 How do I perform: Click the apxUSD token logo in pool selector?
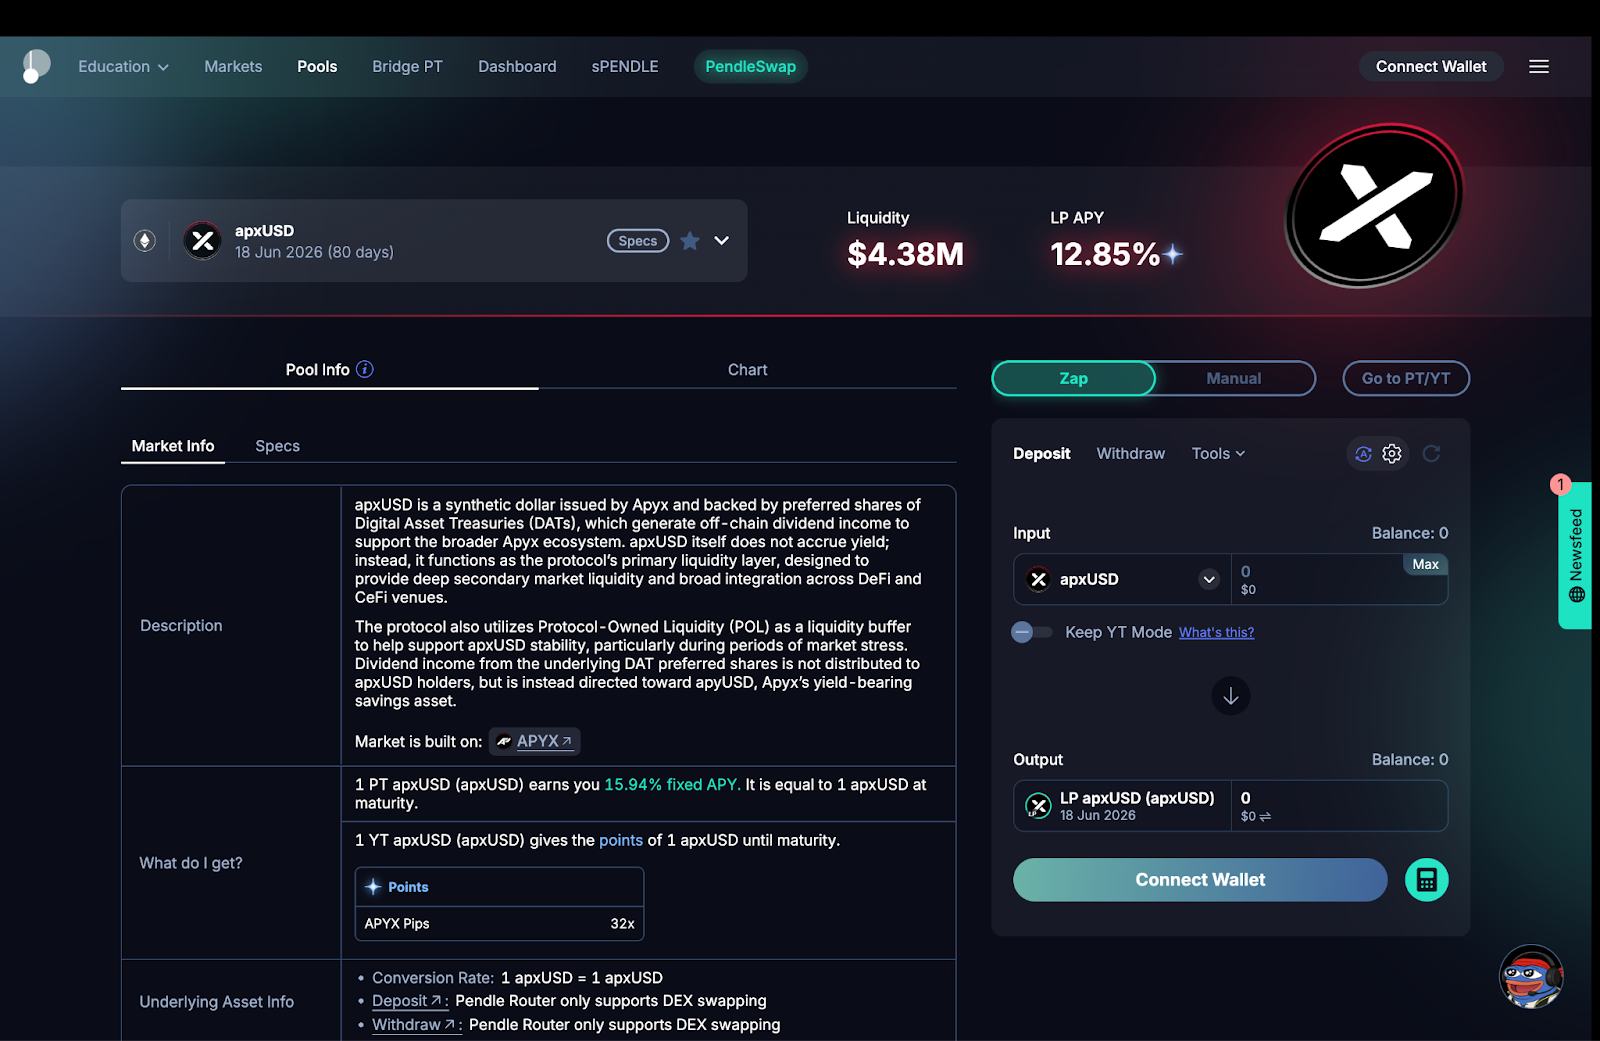[x=203, y=241]
